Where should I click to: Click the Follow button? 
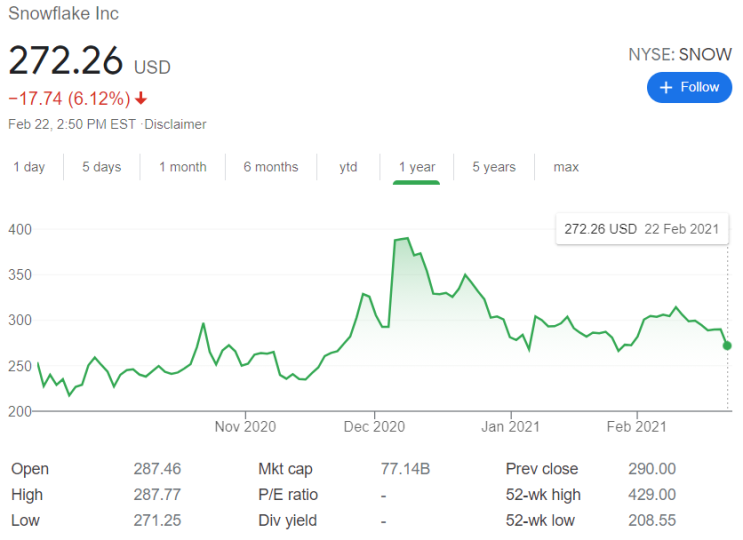689,87
